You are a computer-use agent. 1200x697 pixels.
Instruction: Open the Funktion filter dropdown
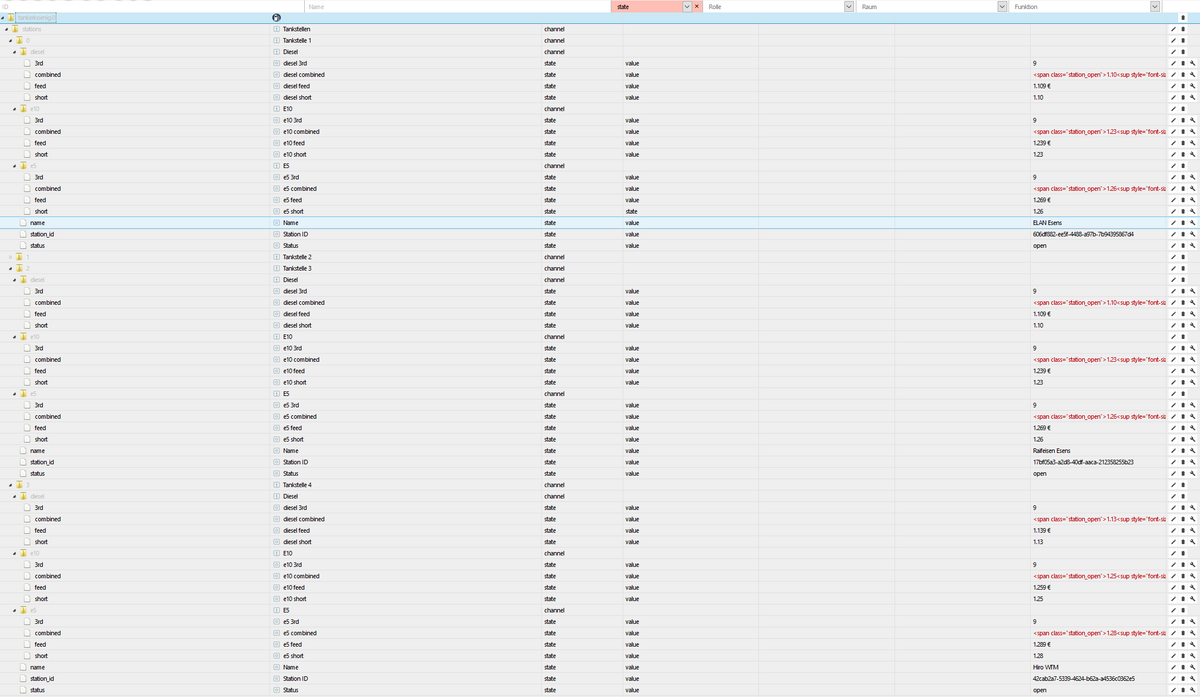(1155, 7)
